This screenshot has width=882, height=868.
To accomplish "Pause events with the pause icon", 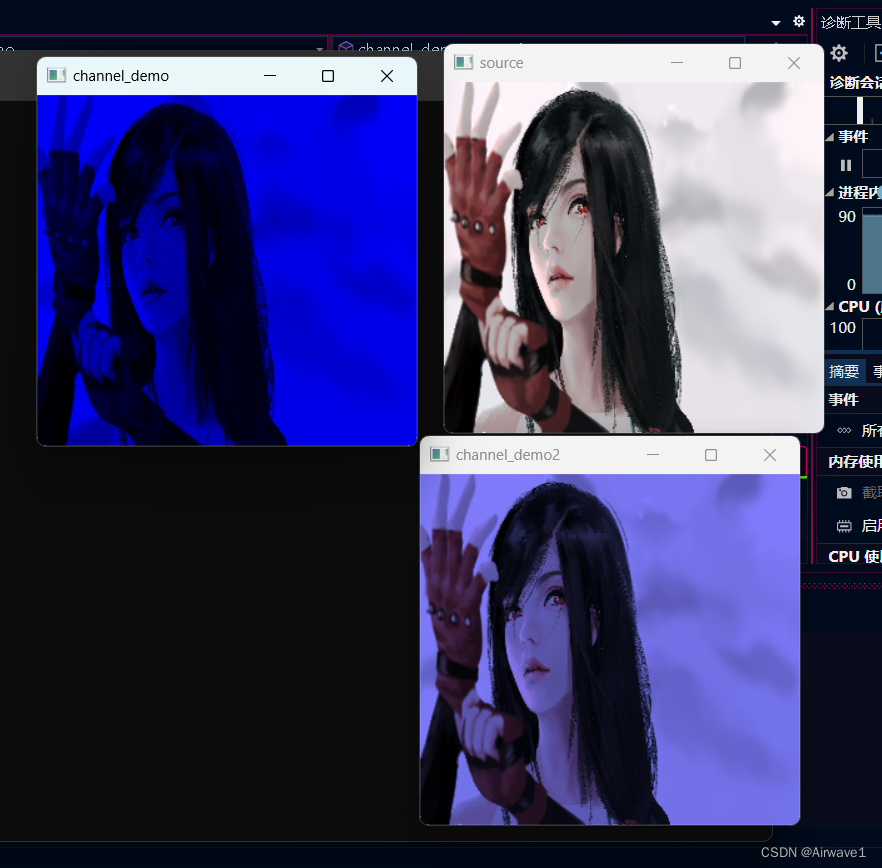I will 845,165.
